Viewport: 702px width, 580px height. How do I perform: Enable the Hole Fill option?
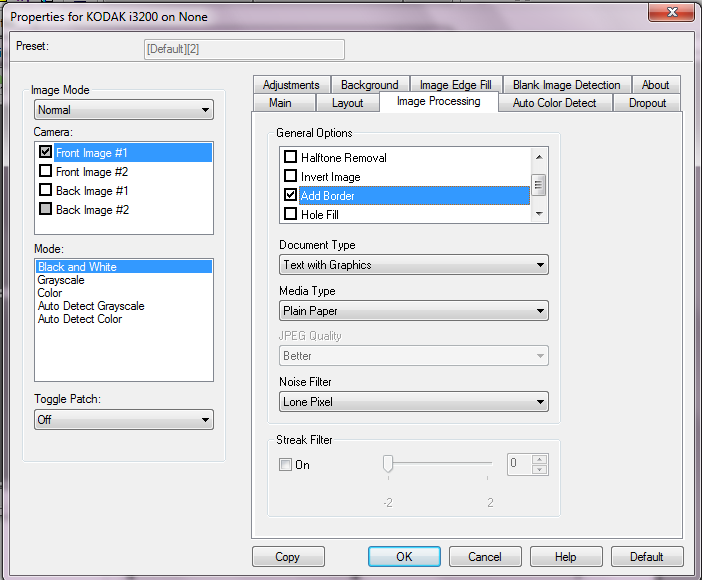[x=291, y=214]
